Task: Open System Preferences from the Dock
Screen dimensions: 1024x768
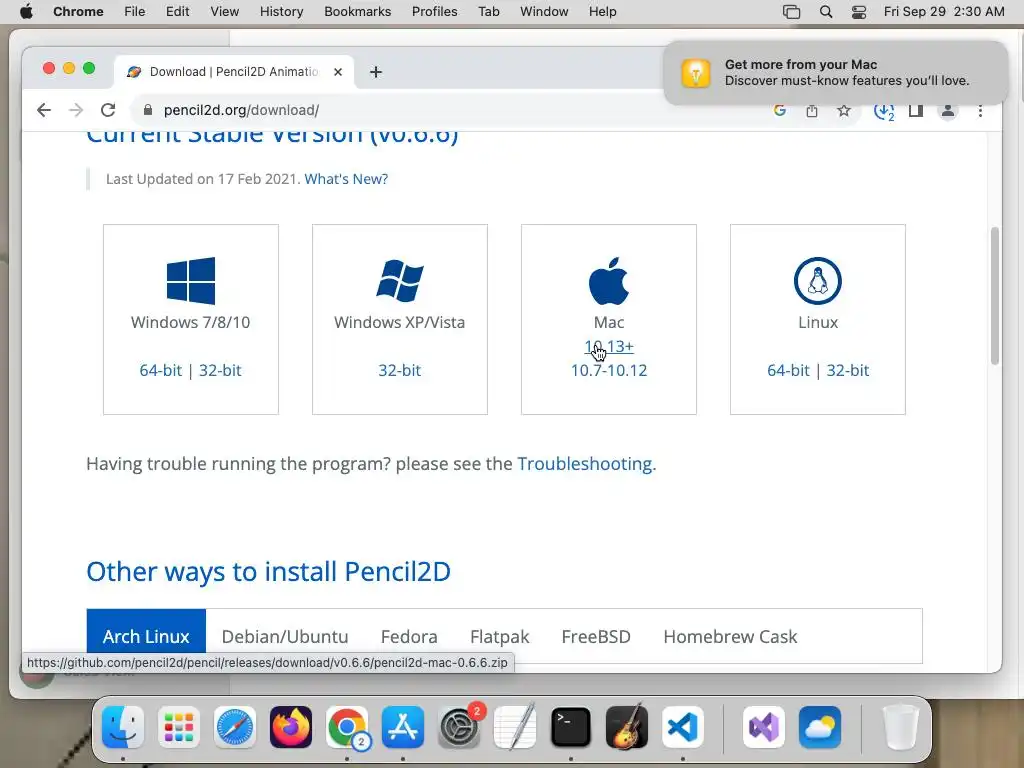Action: click(458, 727)
